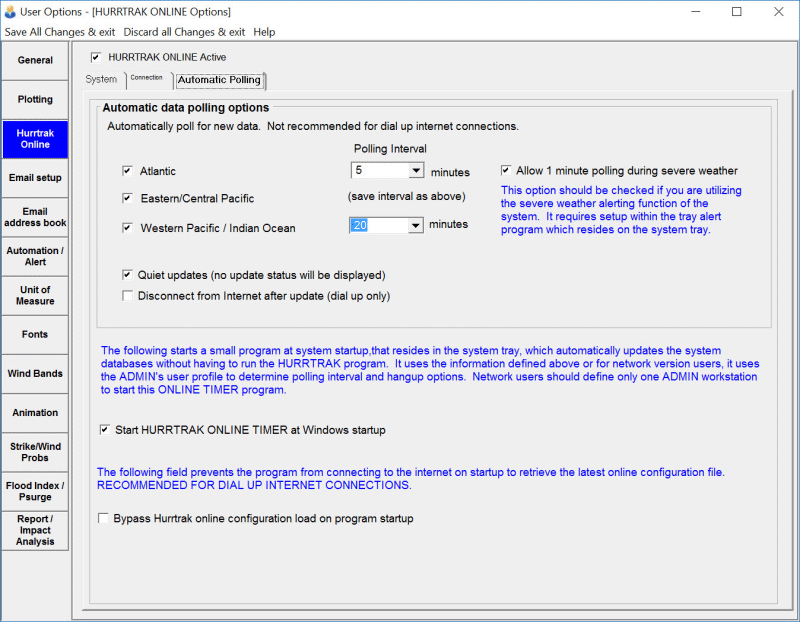Uncheck HURRTRAK ONLINE Active checkbox

pos(96,58)
